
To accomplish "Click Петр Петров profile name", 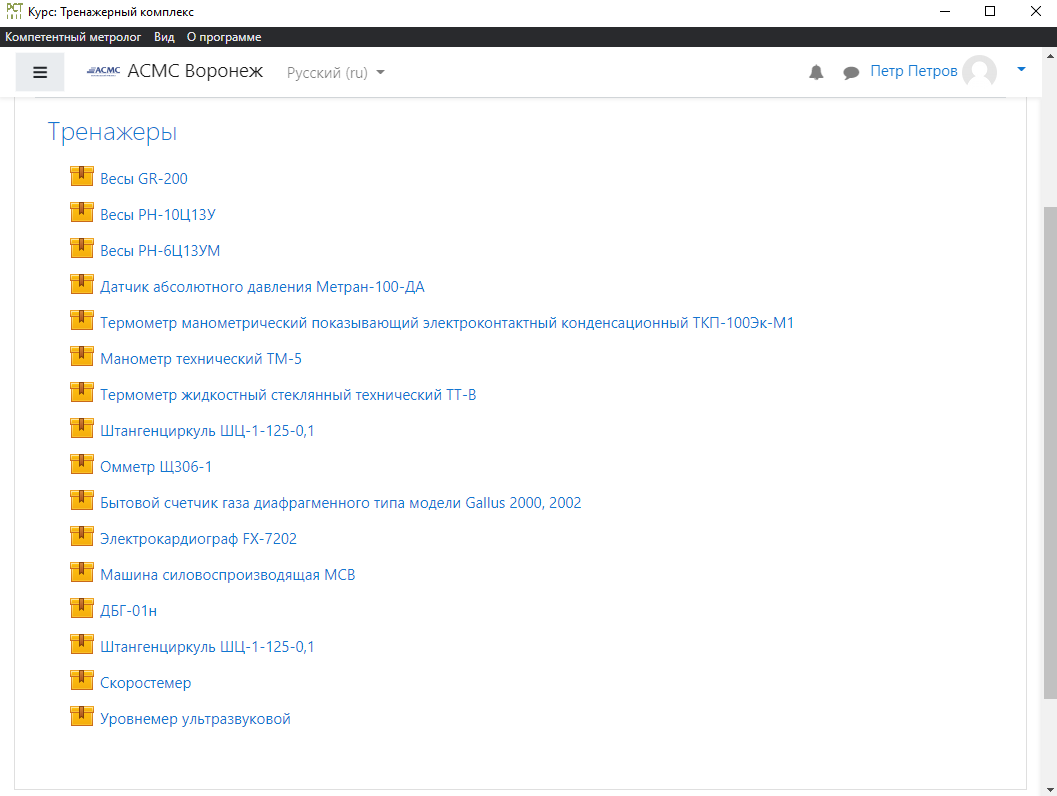I will click(x=913, y=71).
